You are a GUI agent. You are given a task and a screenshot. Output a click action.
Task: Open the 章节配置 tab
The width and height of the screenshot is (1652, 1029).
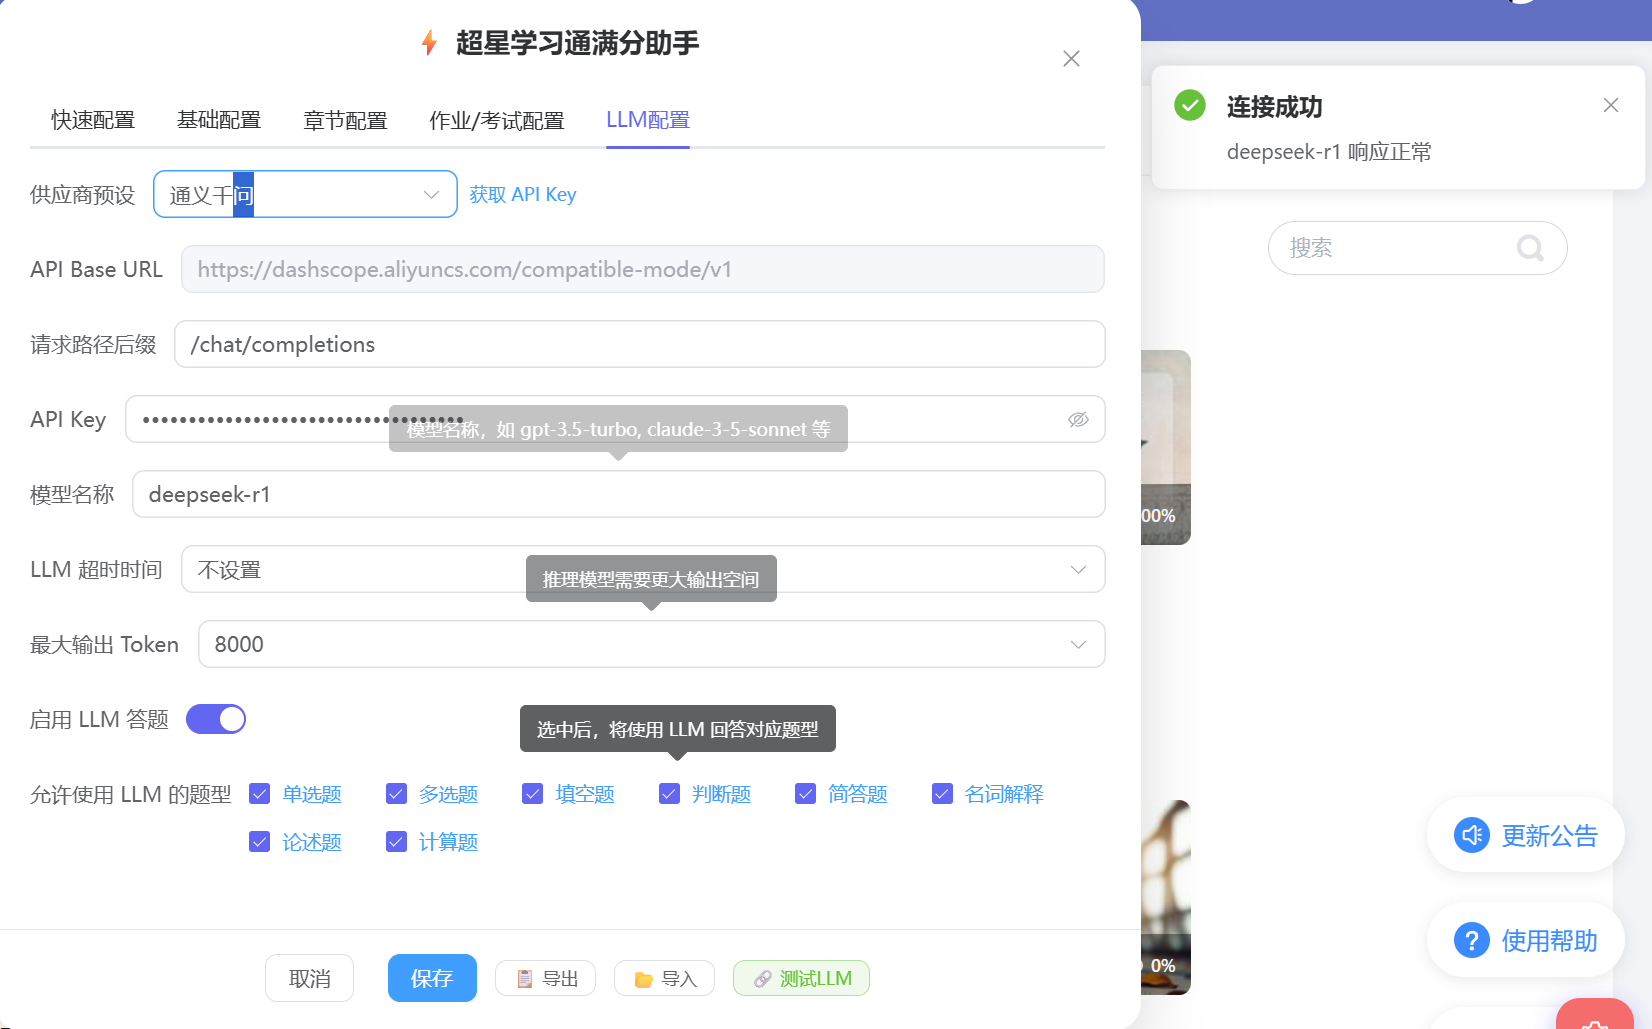pos(345,120)
